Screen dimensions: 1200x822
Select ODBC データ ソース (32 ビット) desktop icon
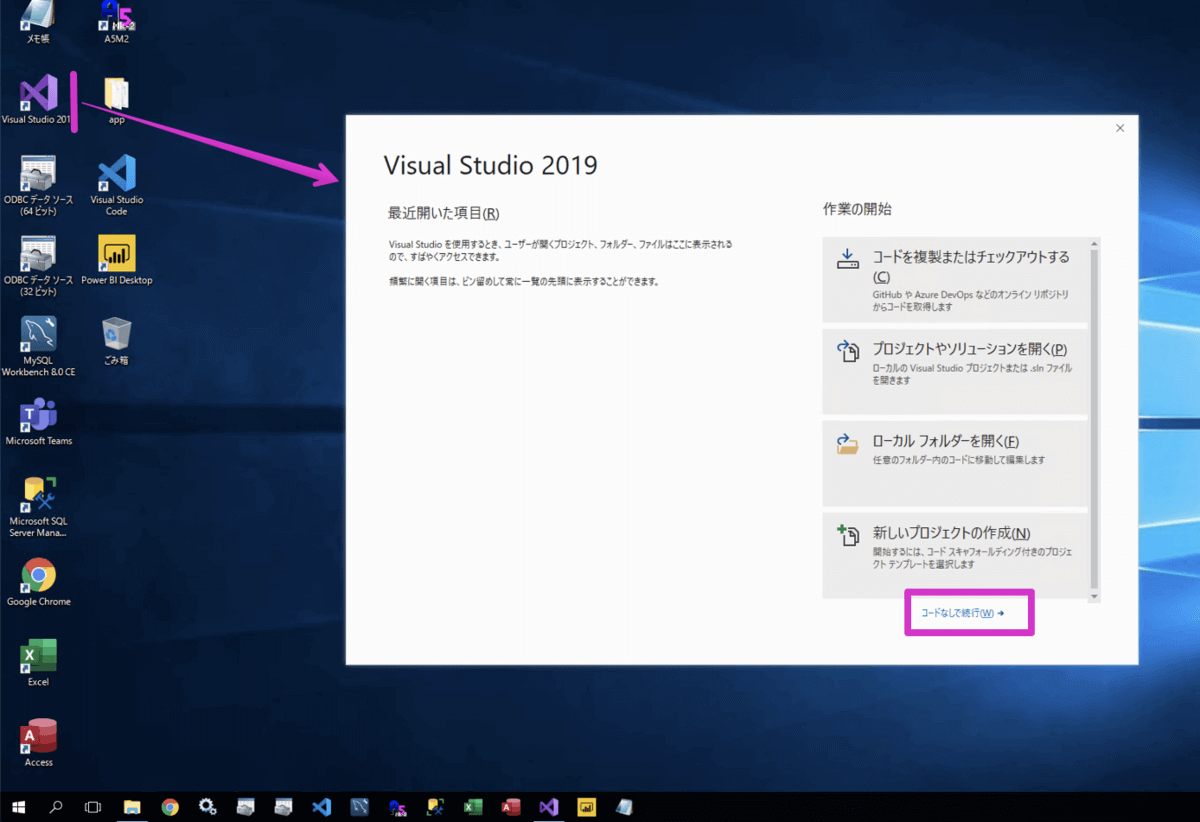tap(38, 266)
